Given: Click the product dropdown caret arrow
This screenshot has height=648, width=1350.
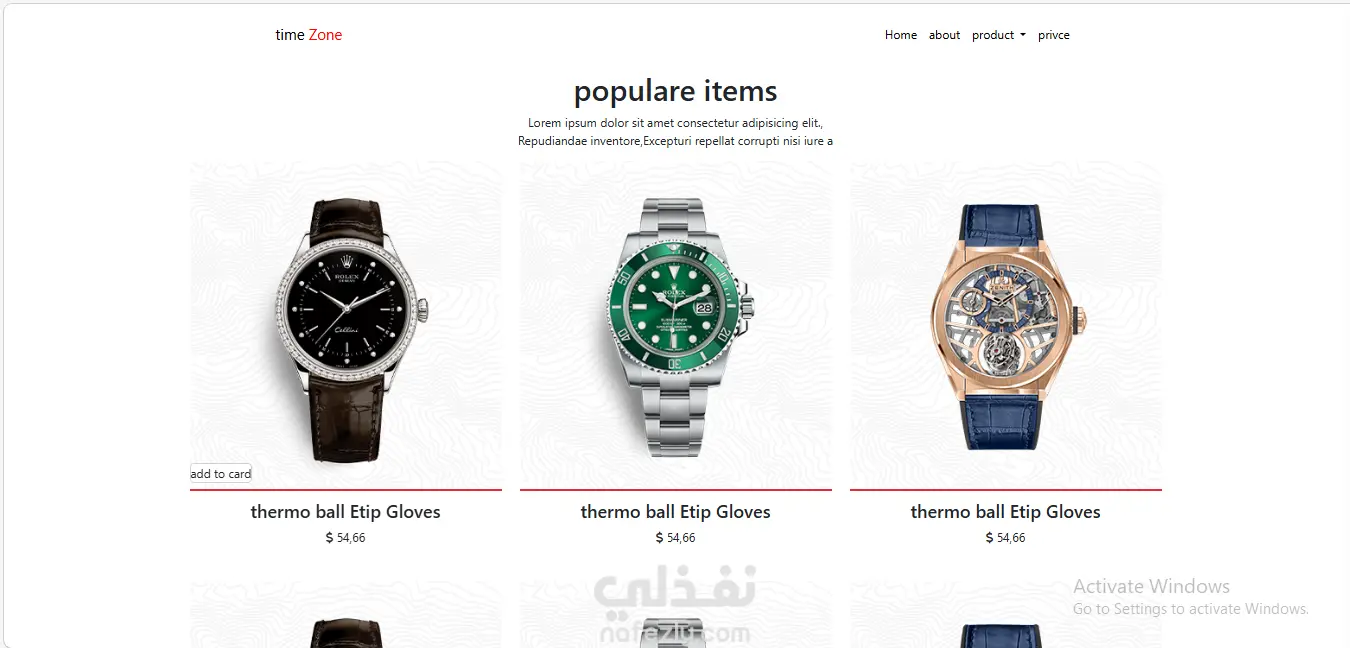Looking at the screenshot, I should (1023, 36).
